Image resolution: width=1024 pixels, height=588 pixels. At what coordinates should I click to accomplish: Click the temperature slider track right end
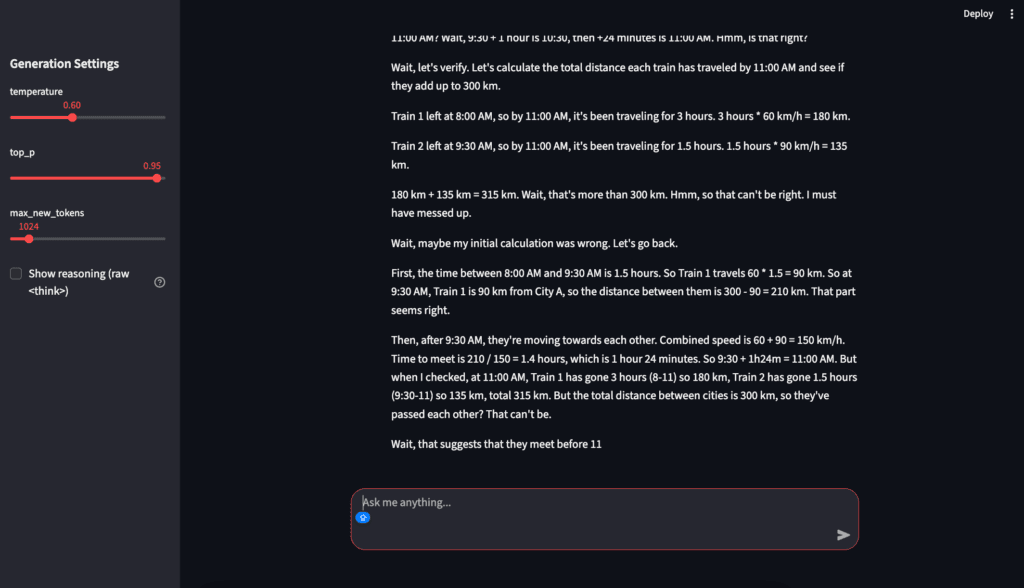(x=163, y=118)
